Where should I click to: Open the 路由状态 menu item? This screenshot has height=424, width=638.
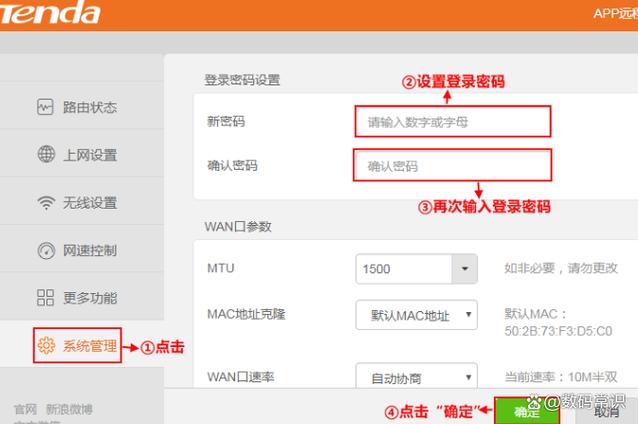point(81,107)
